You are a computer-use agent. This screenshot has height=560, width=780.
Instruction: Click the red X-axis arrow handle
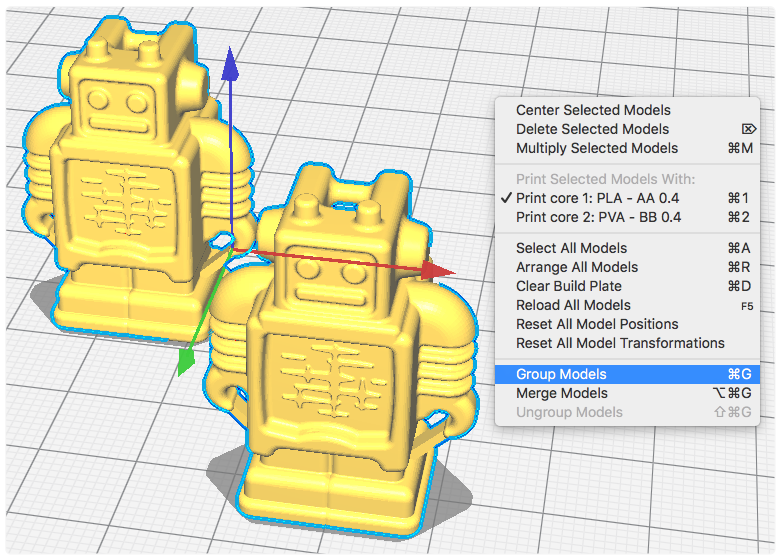(x=437, y=271)
